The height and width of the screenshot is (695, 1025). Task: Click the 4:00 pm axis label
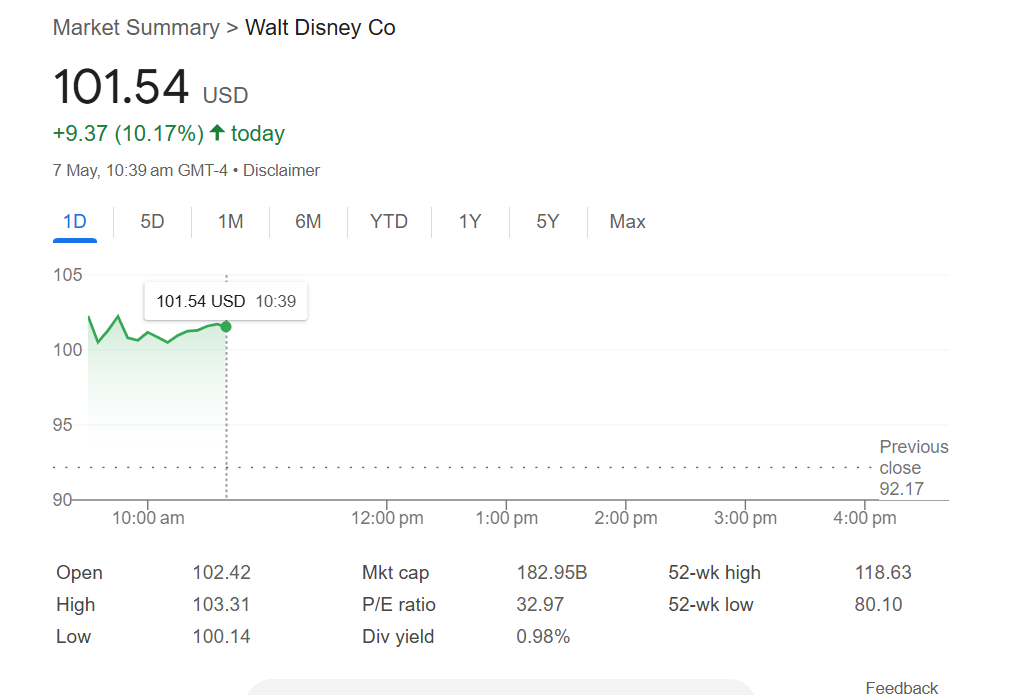pos(864,518)
